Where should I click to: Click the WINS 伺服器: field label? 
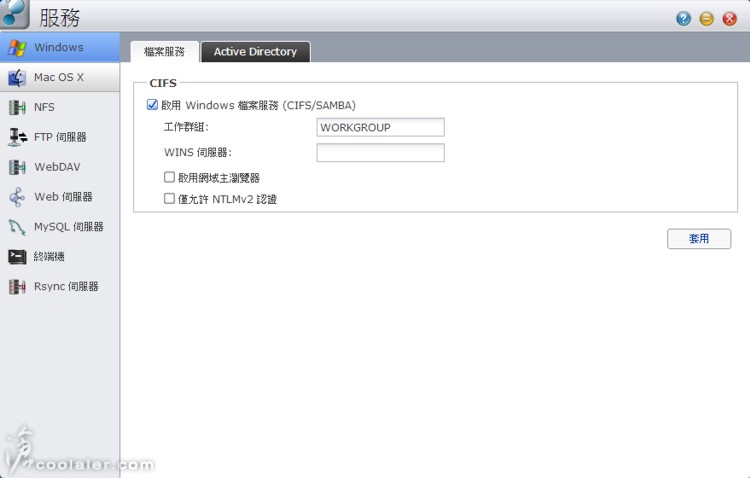(198, 153)
